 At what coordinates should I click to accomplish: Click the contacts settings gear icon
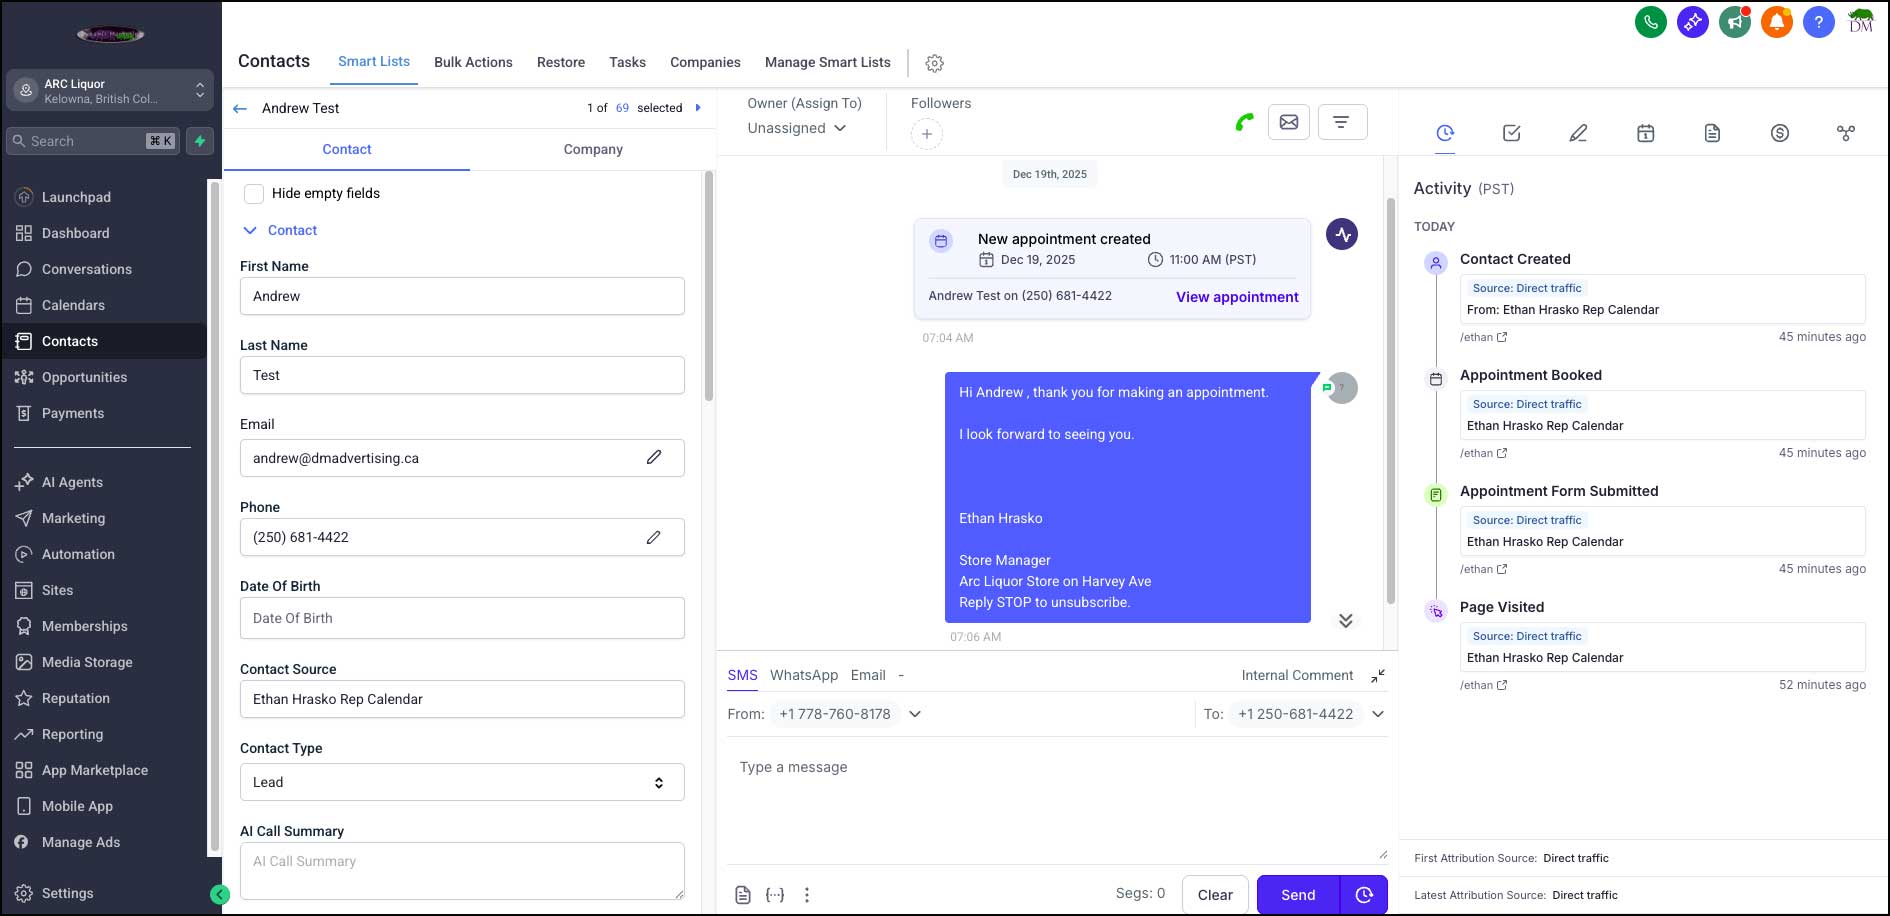tap(934, 63)
